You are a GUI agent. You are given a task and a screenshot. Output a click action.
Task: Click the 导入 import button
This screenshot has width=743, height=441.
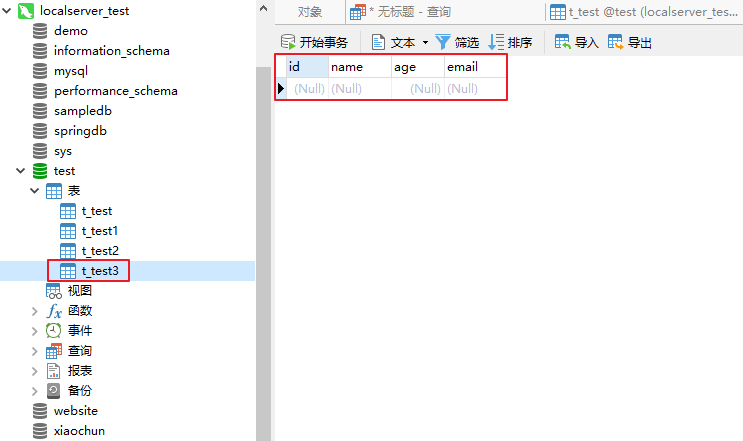point(577,42)
